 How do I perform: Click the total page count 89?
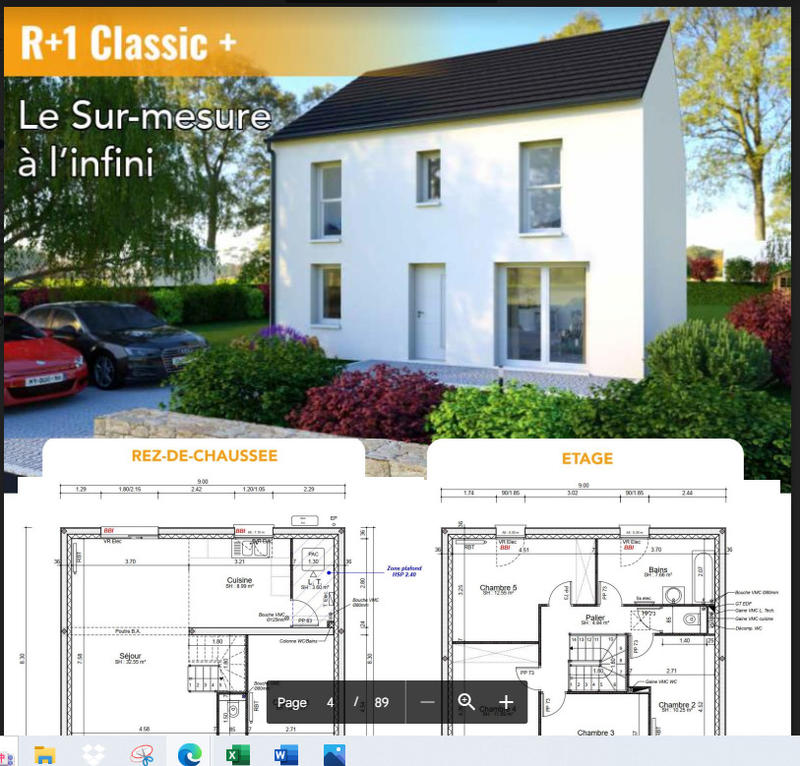(381, 702)
